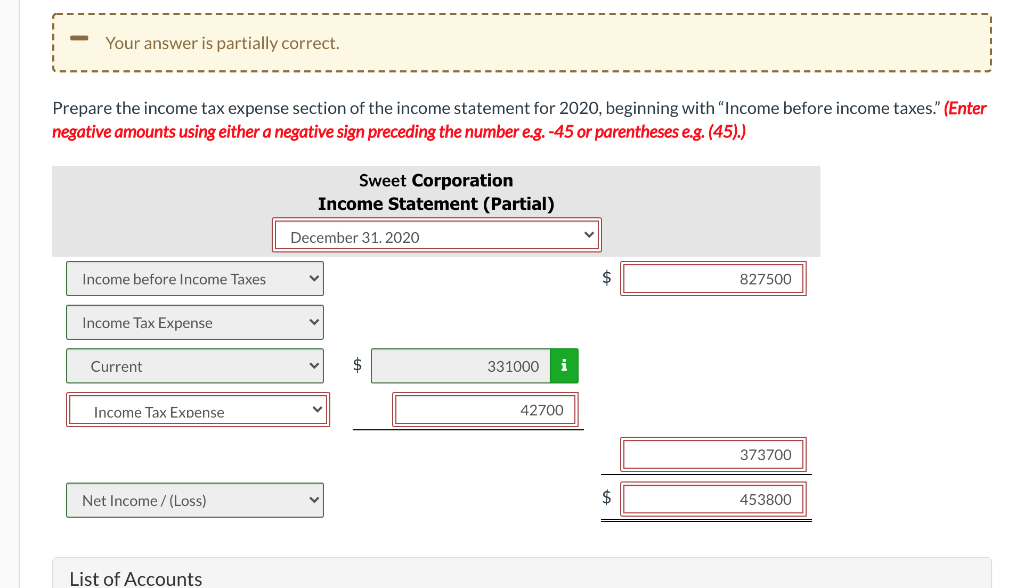The width and height of the screenshot is (1024, 588).
Task: Click the 331000 amount field
Action: coord(460,365)
